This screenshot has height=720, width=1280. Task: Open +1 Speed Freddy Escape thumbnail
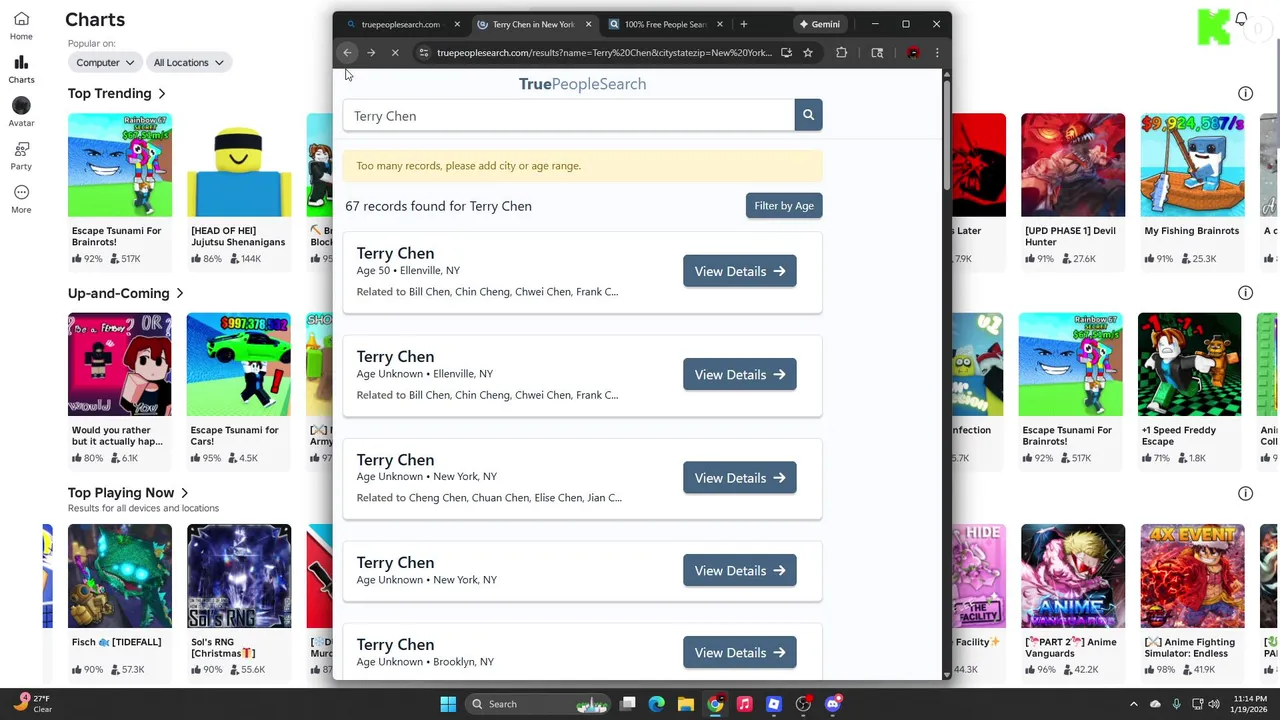[x=1189, y=365]
